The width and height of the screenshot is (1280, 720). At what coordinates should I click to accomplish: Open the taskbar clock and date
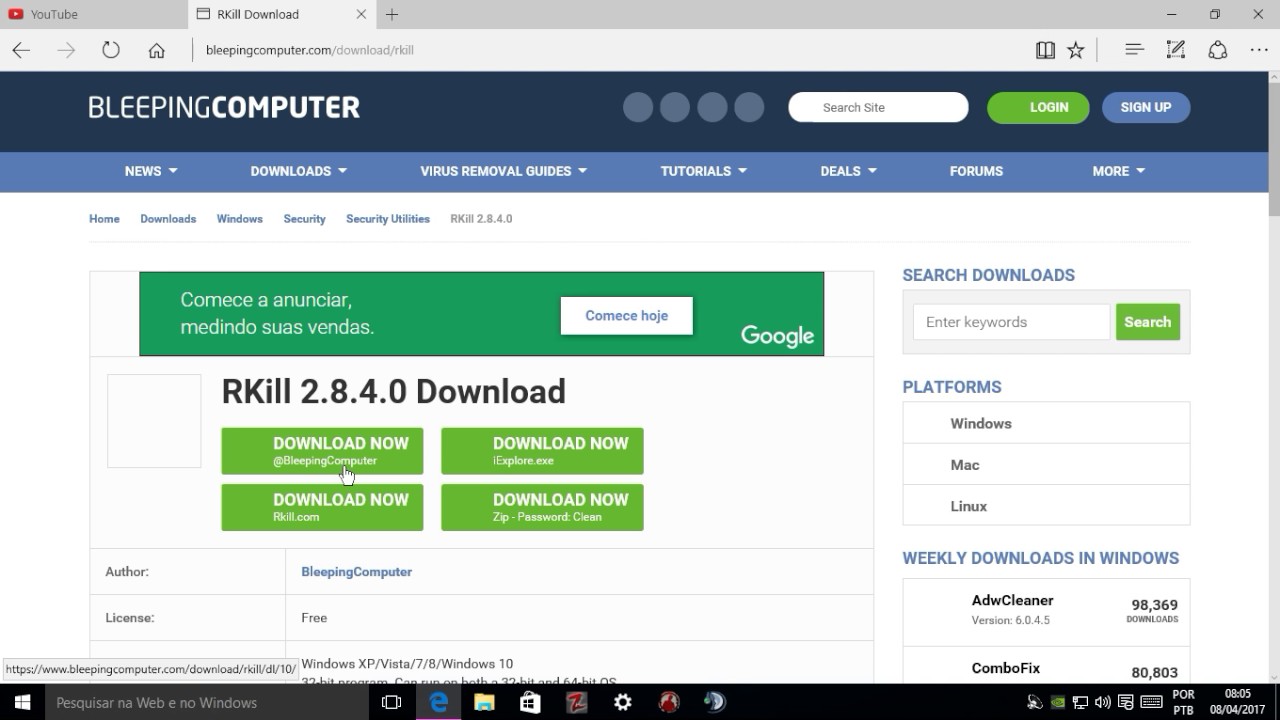click(x=1237, y=702)
